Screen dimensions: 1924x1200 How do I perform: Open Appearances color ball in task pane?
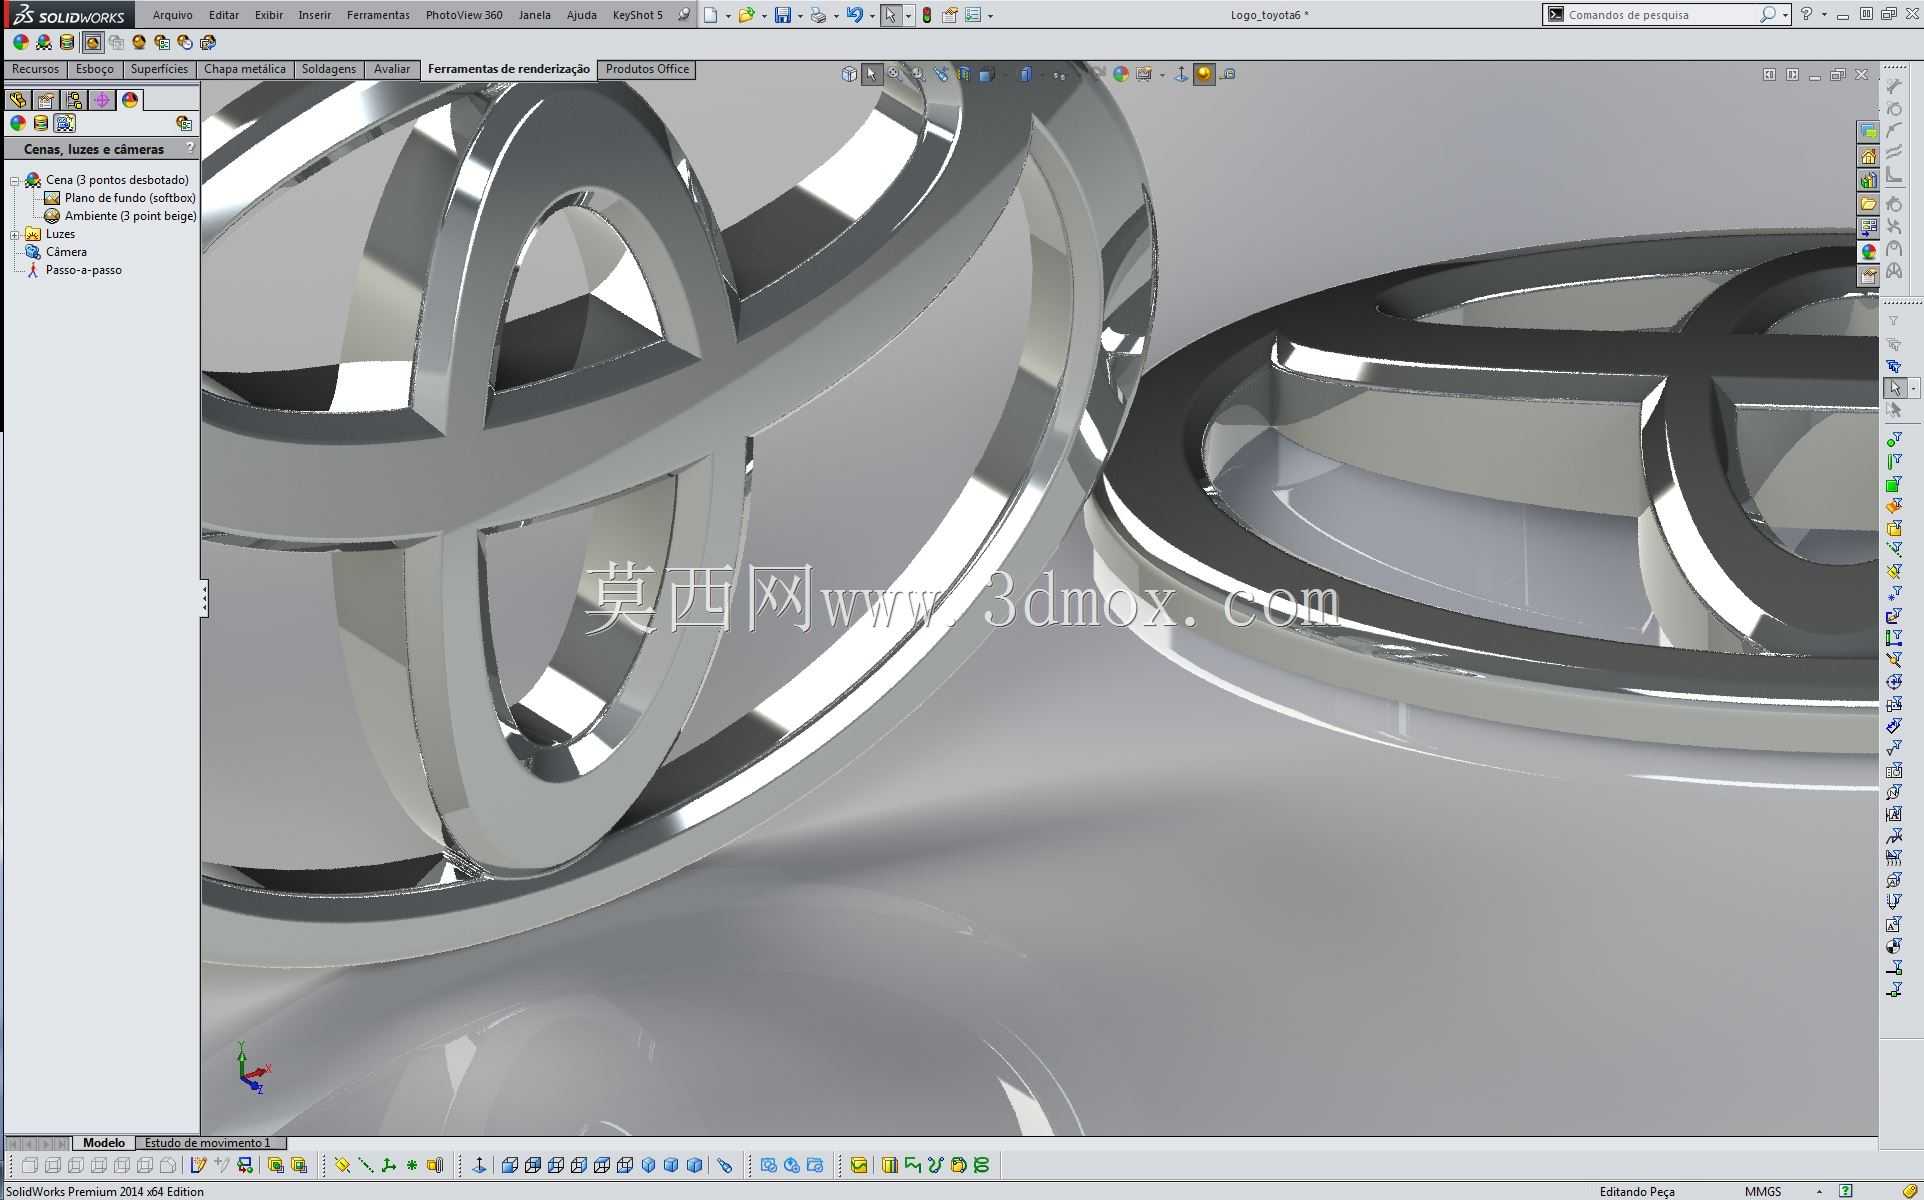[x=1868, y=252]
